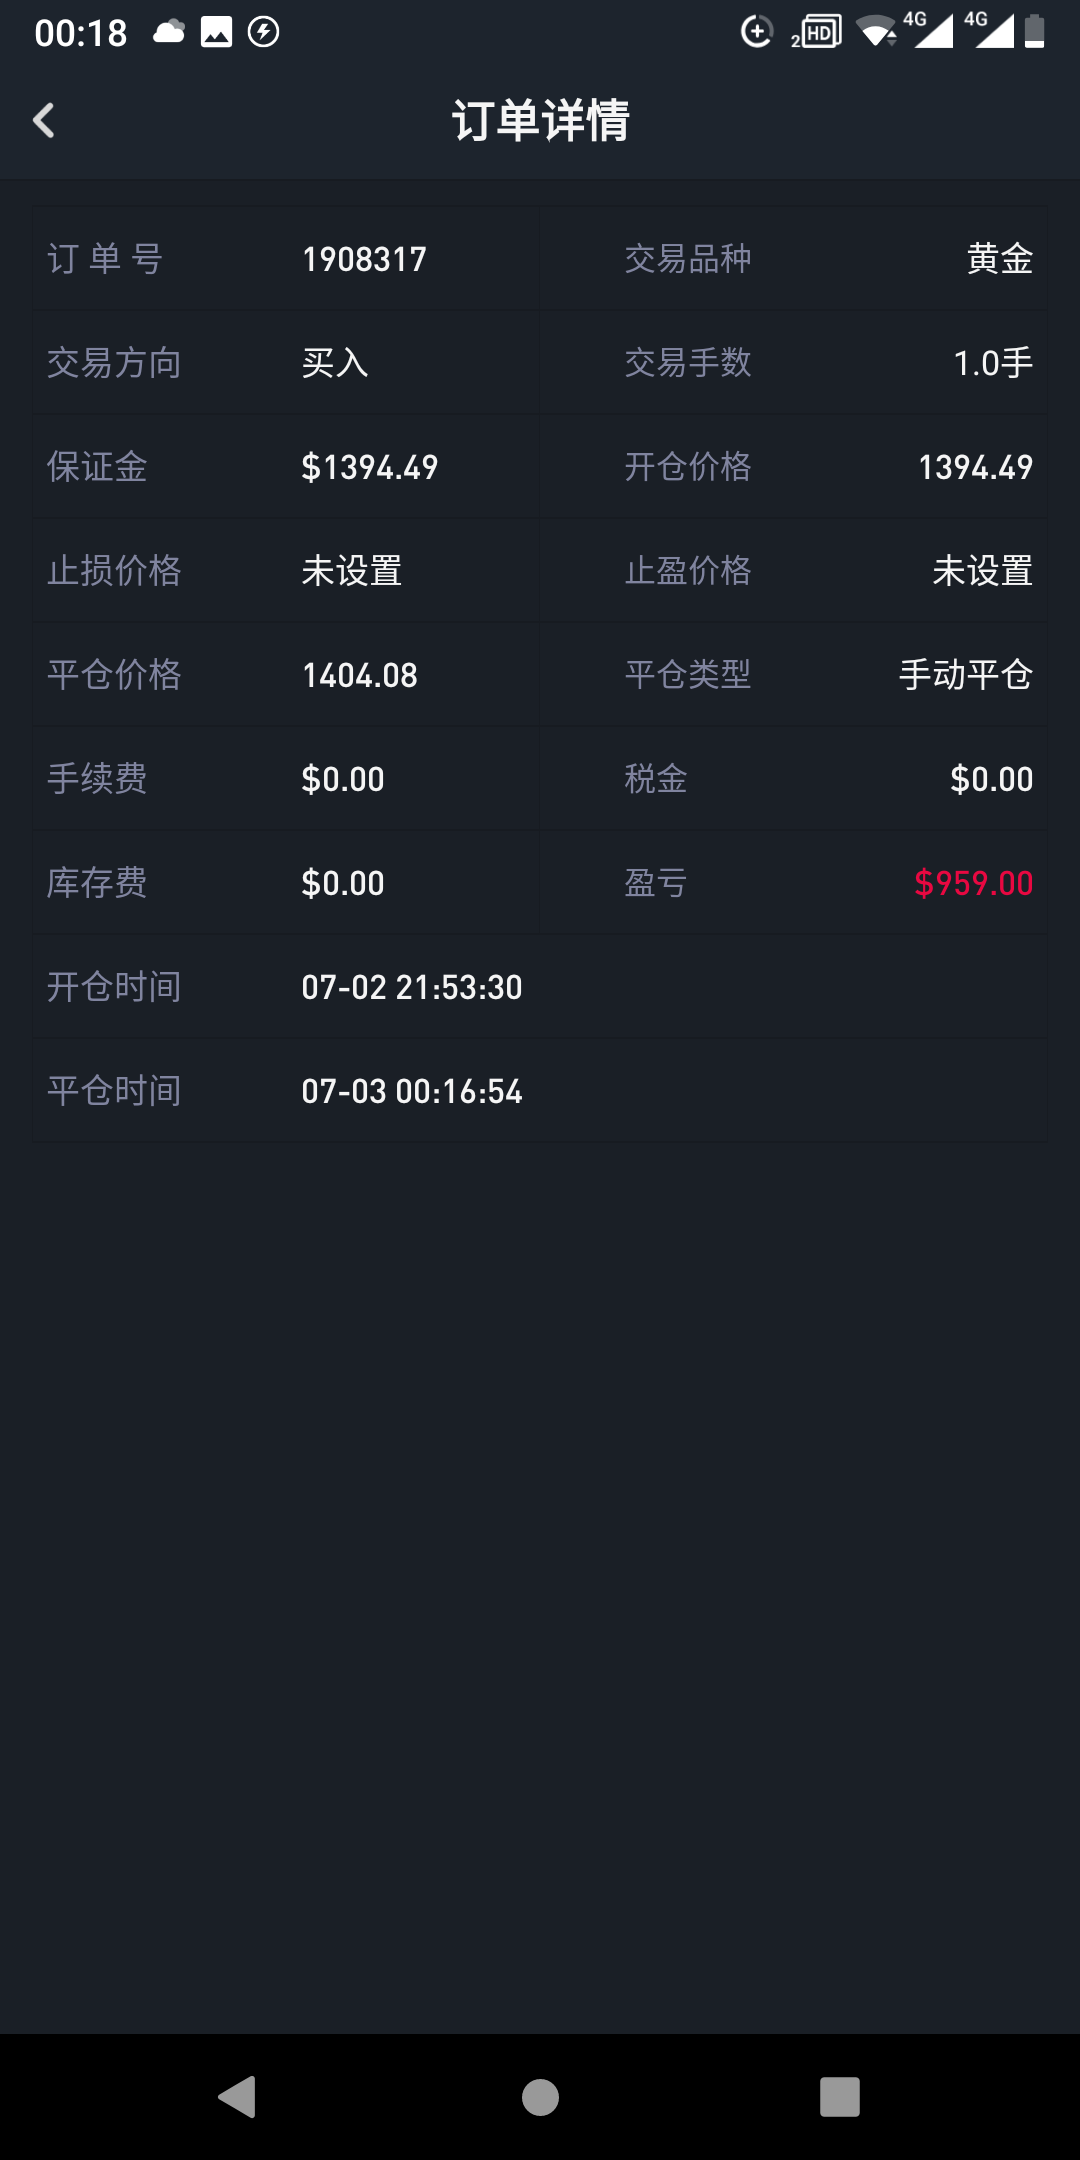Tap the open time 07-02 21:53:30
Viewport: 1080px width, 2160px height.
coord(412,988)
